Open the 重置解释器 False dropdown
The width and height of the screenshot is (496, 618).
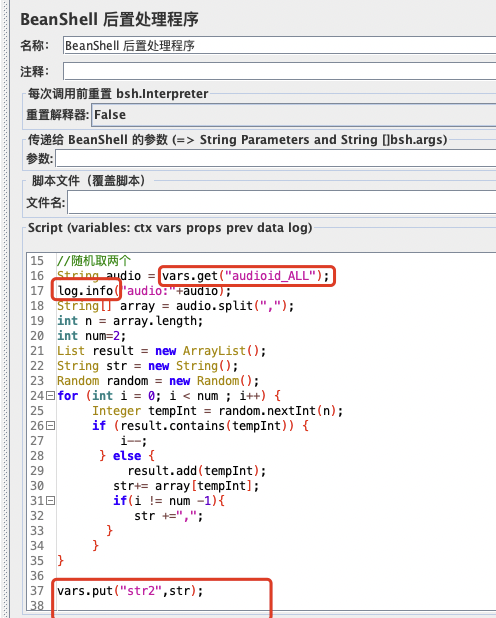(293, 115)
